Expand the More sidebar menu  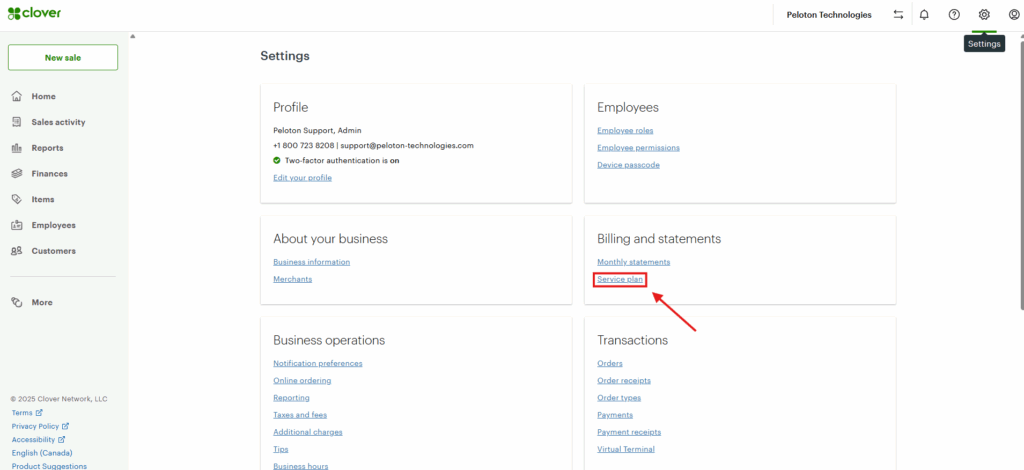[42, 302]
